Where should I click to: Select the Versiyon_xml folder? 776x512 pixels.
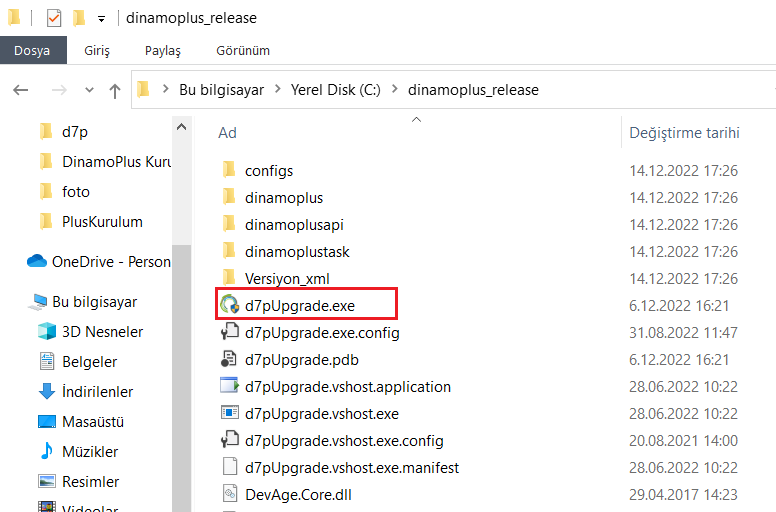[287, 279]
